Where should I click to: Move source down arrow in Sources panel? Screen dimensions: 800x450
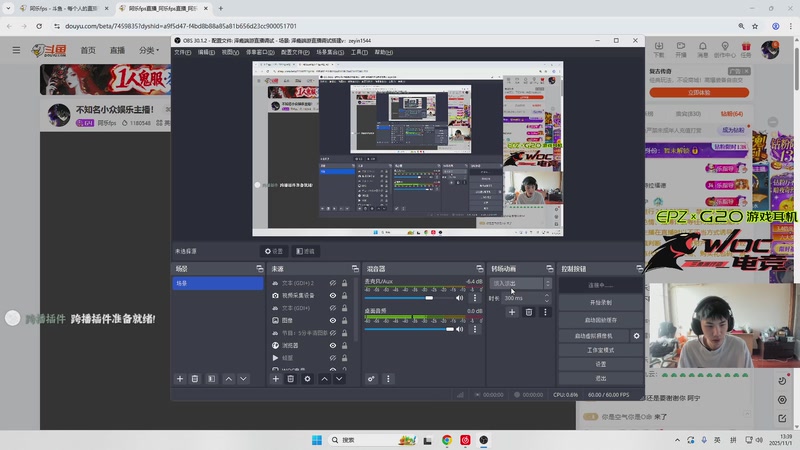point(339,379)
